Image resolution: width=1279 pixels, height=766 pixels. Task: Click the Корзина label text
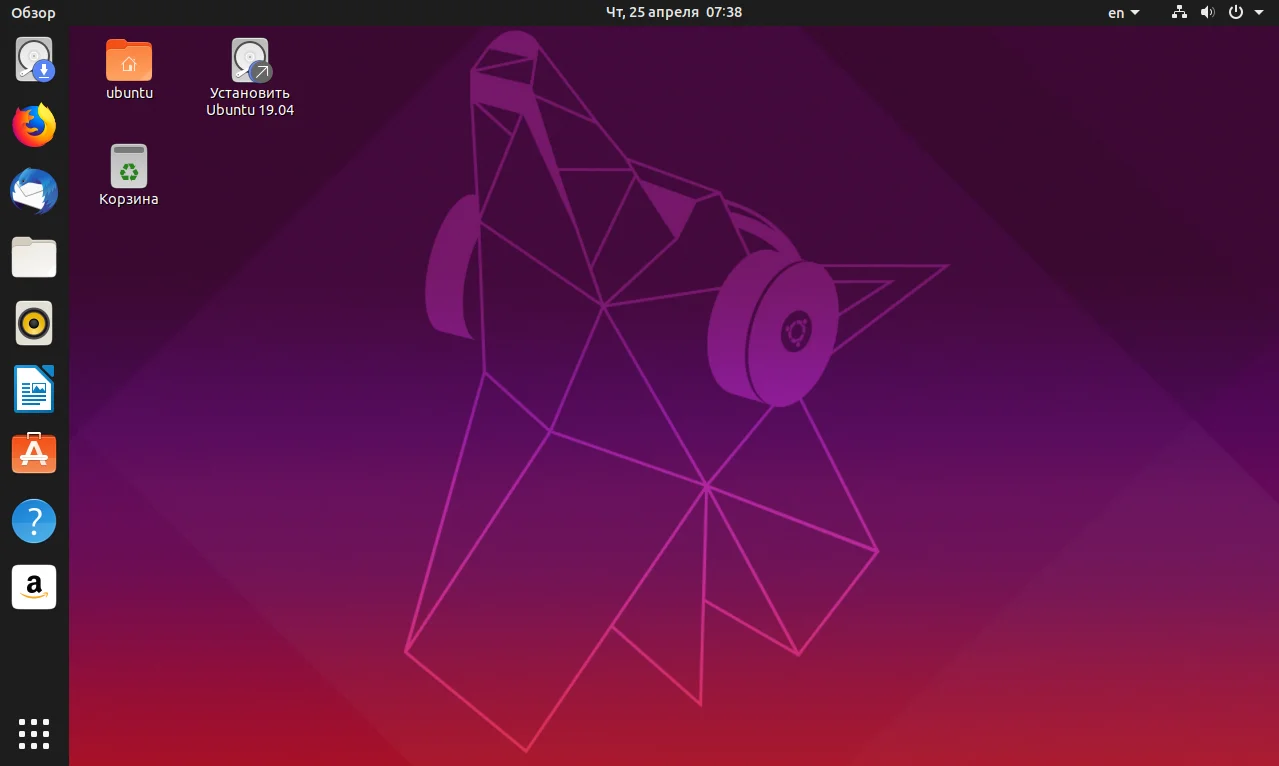point(129,199)
